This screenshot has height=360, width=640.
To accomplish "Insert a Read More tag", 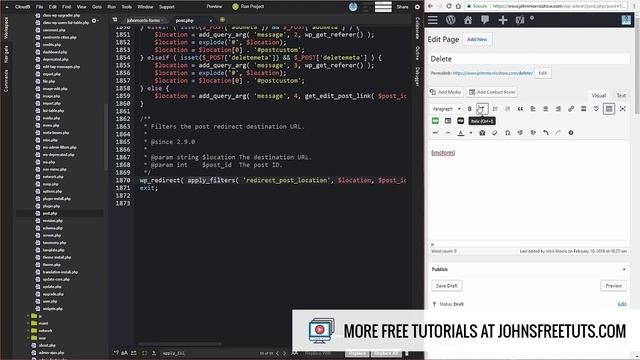I will pos(583,109).
